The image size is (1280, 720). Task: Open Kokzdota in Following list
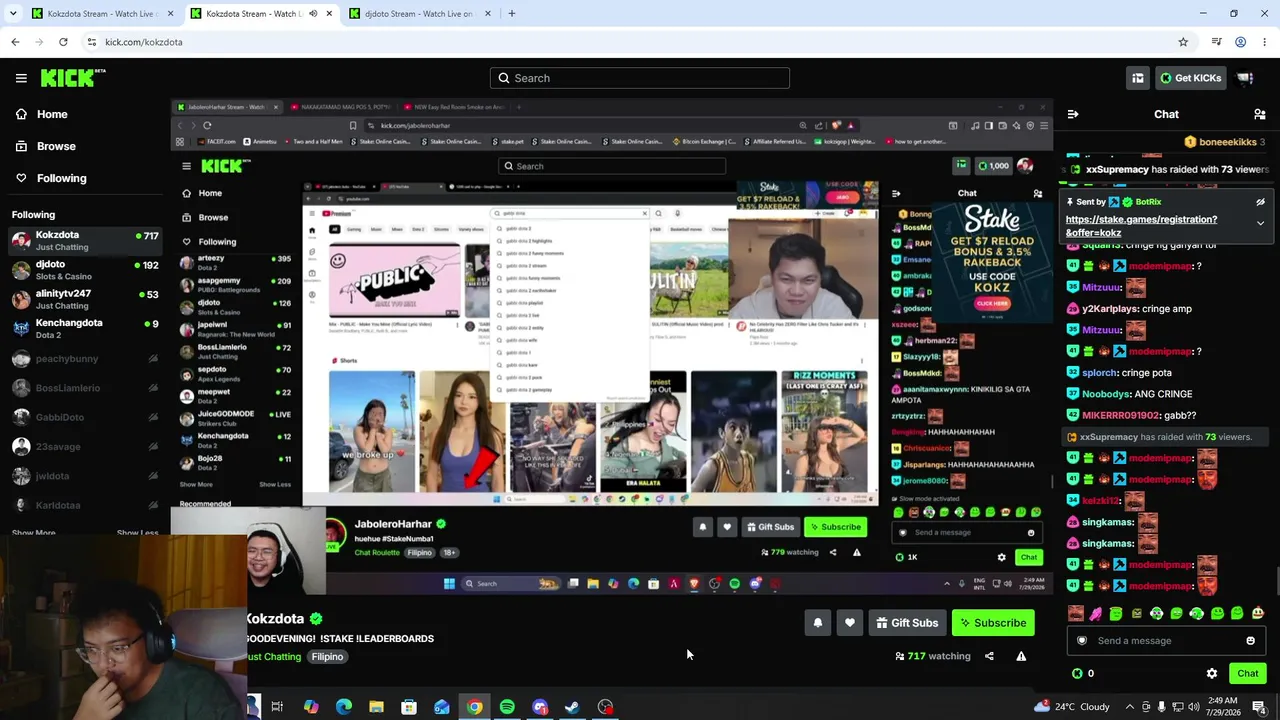(x=85, y=240)
